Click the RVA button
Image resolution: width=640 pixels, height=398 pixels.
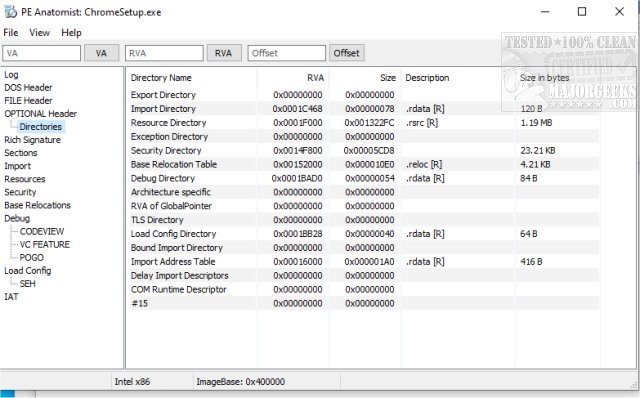(x=223, y=53)
